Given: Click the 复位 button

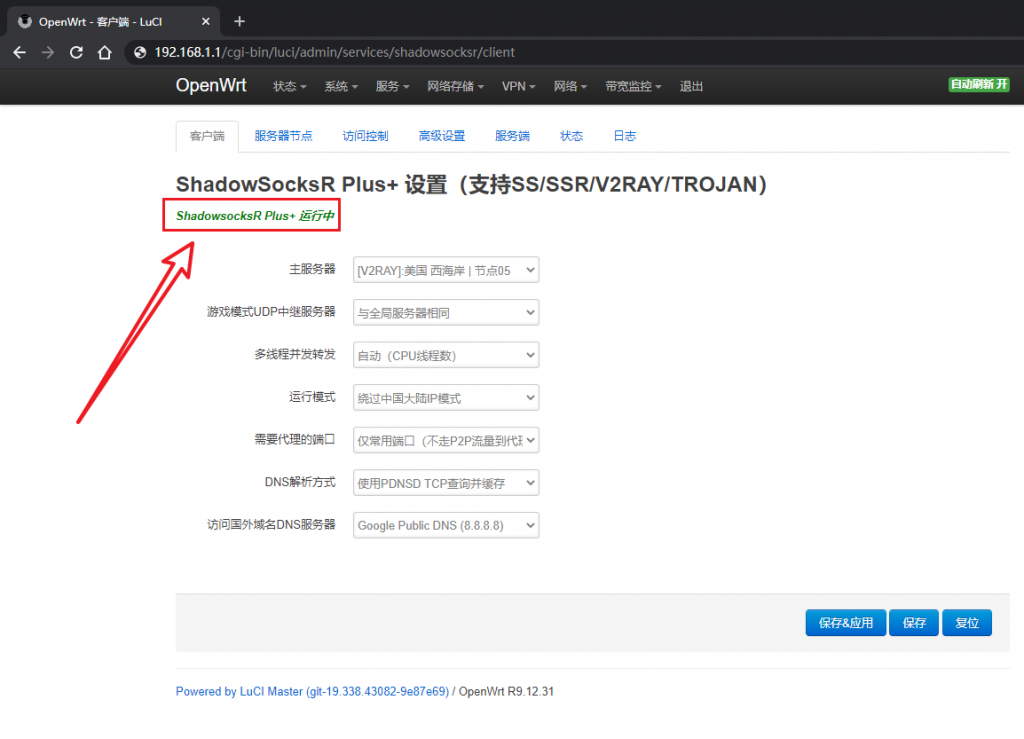Looking at the screenshot, I should (967, 623).
